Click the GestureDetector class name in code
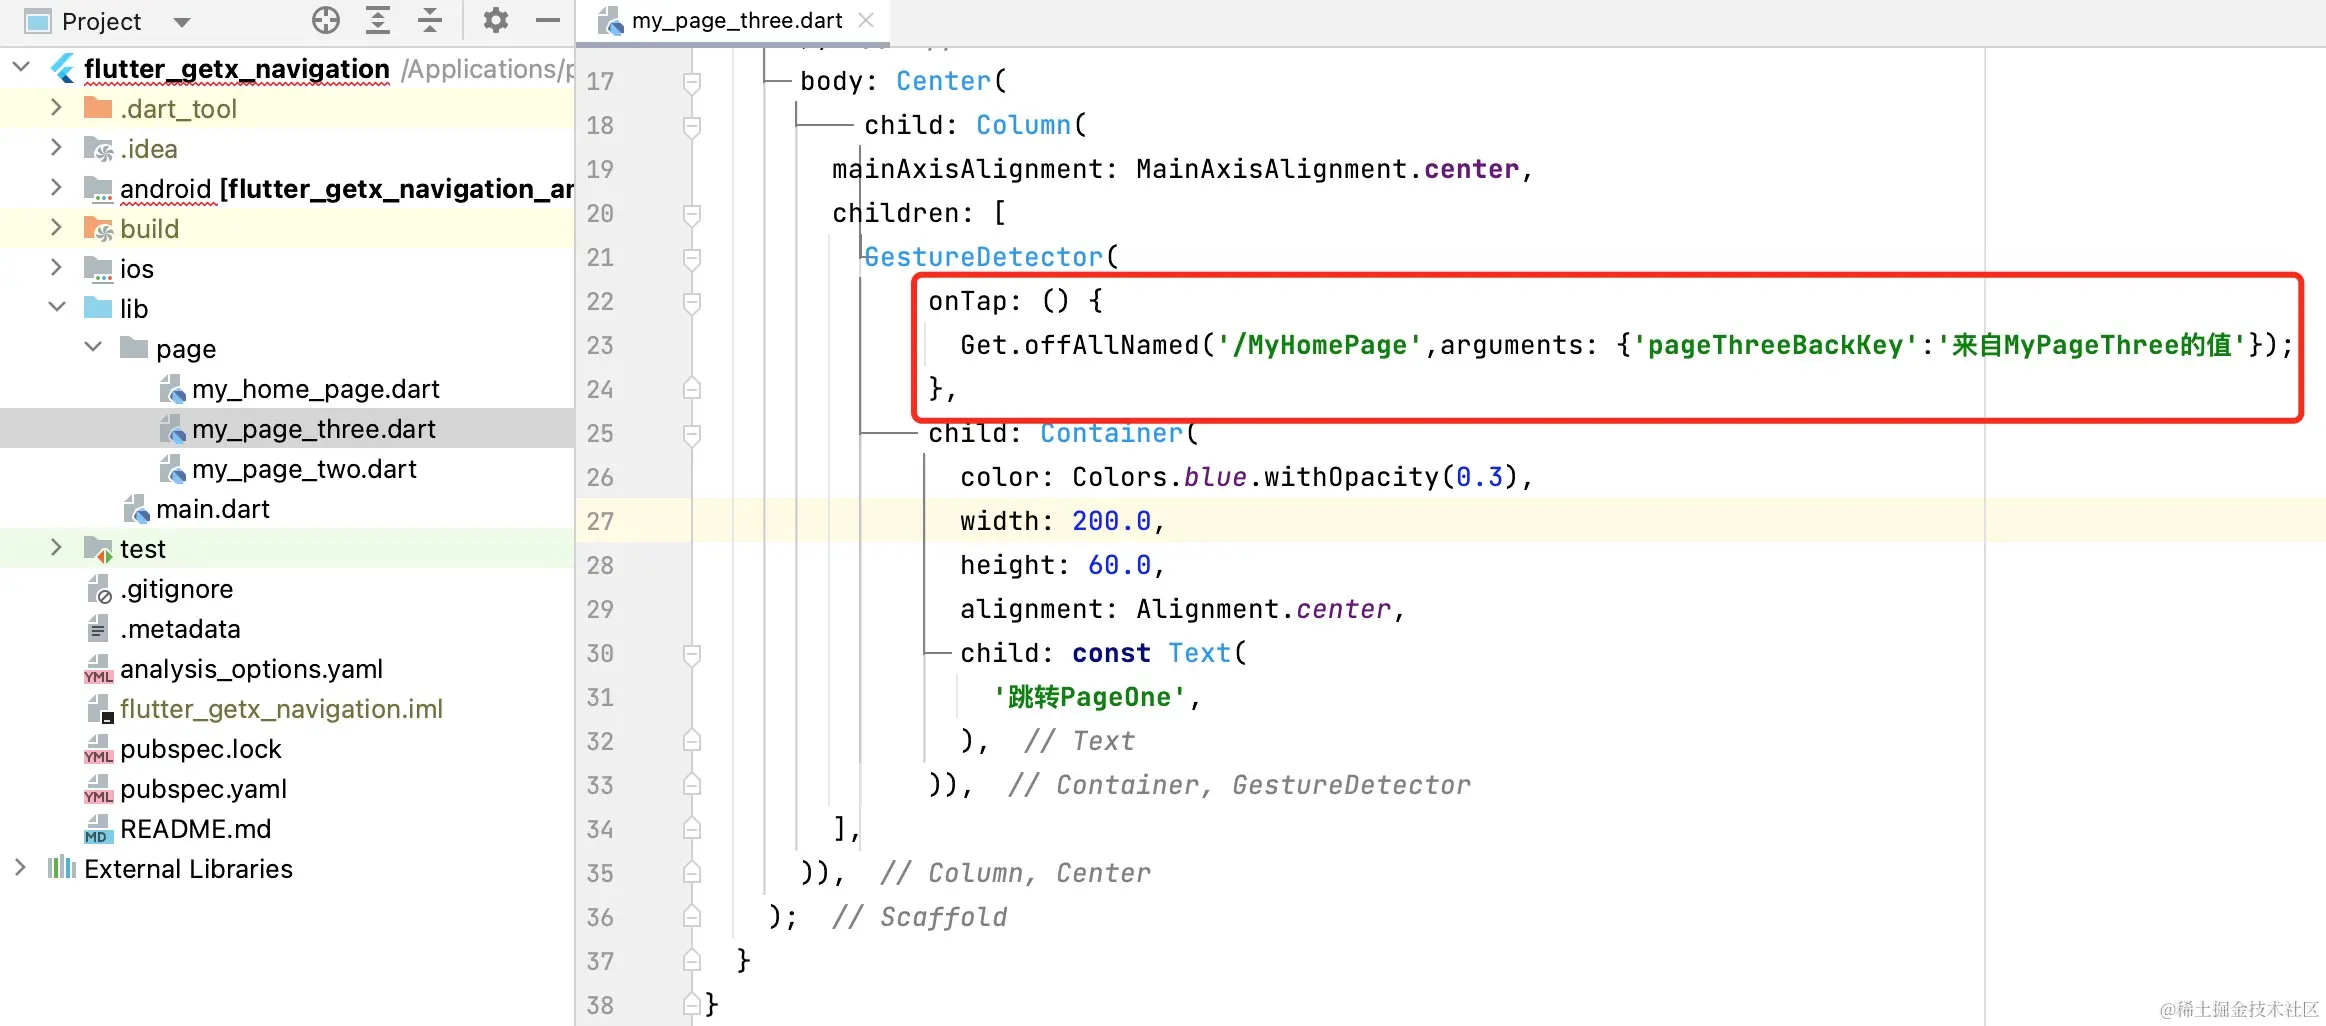 (x=983, y=257)
